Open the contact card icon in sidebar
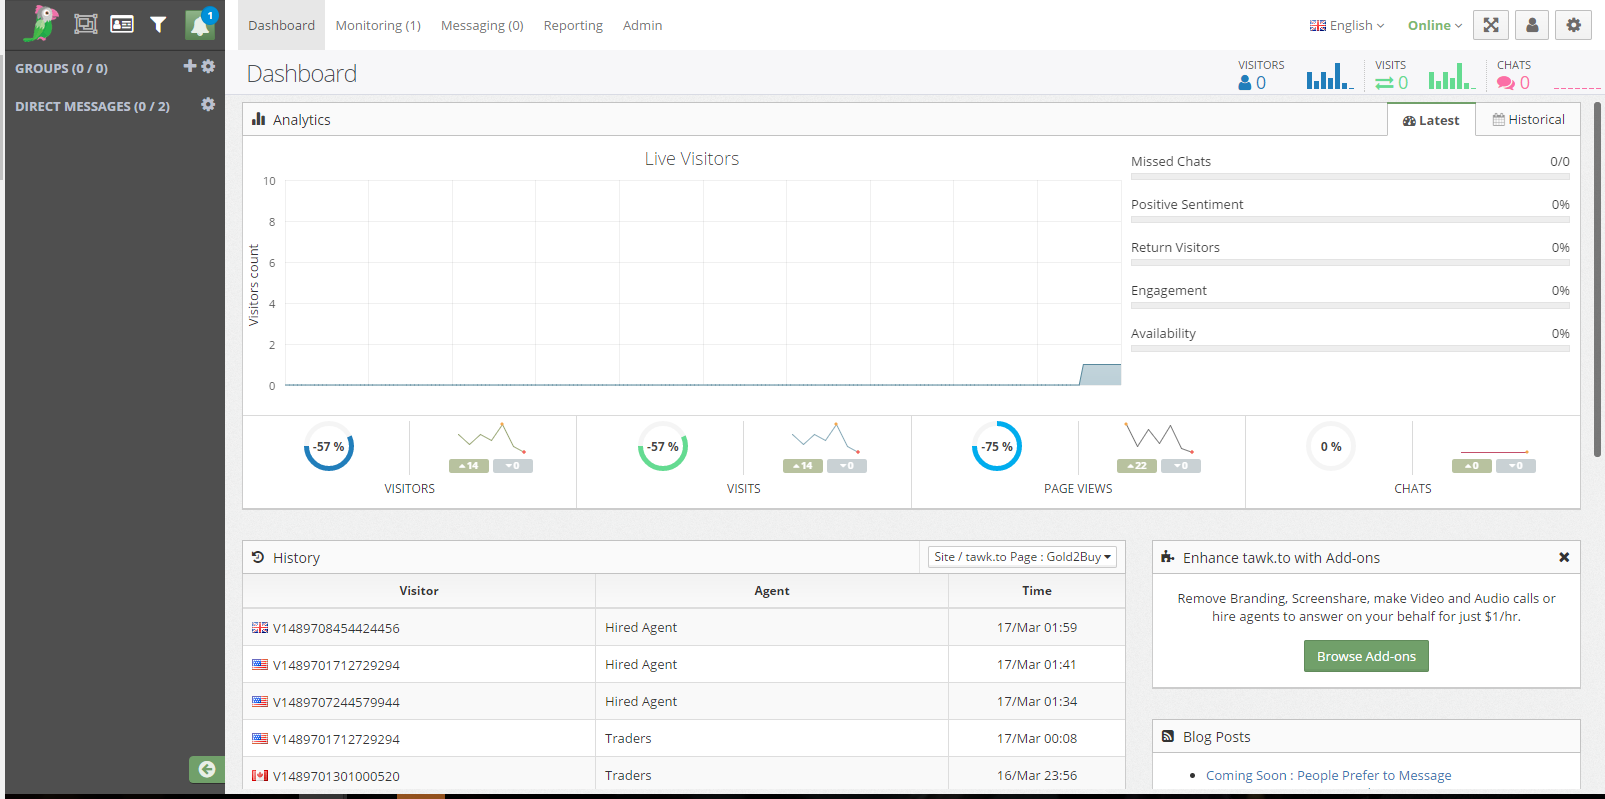This screenshot has height=799, width=1605. click(122, 24)
